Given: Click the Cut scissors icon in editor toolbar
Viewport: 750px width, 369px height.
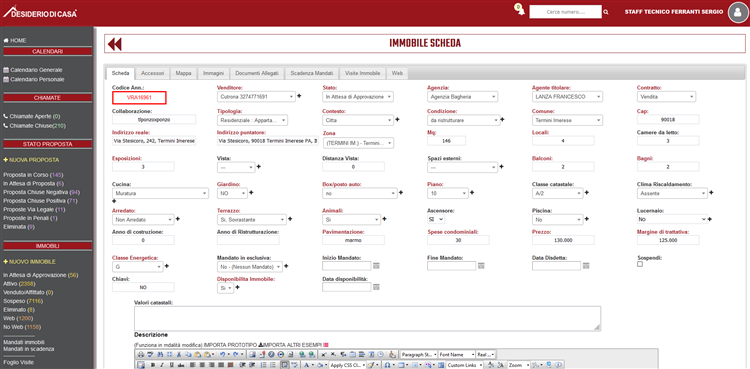Looking at the screenshot, I should tap(179, 355).
